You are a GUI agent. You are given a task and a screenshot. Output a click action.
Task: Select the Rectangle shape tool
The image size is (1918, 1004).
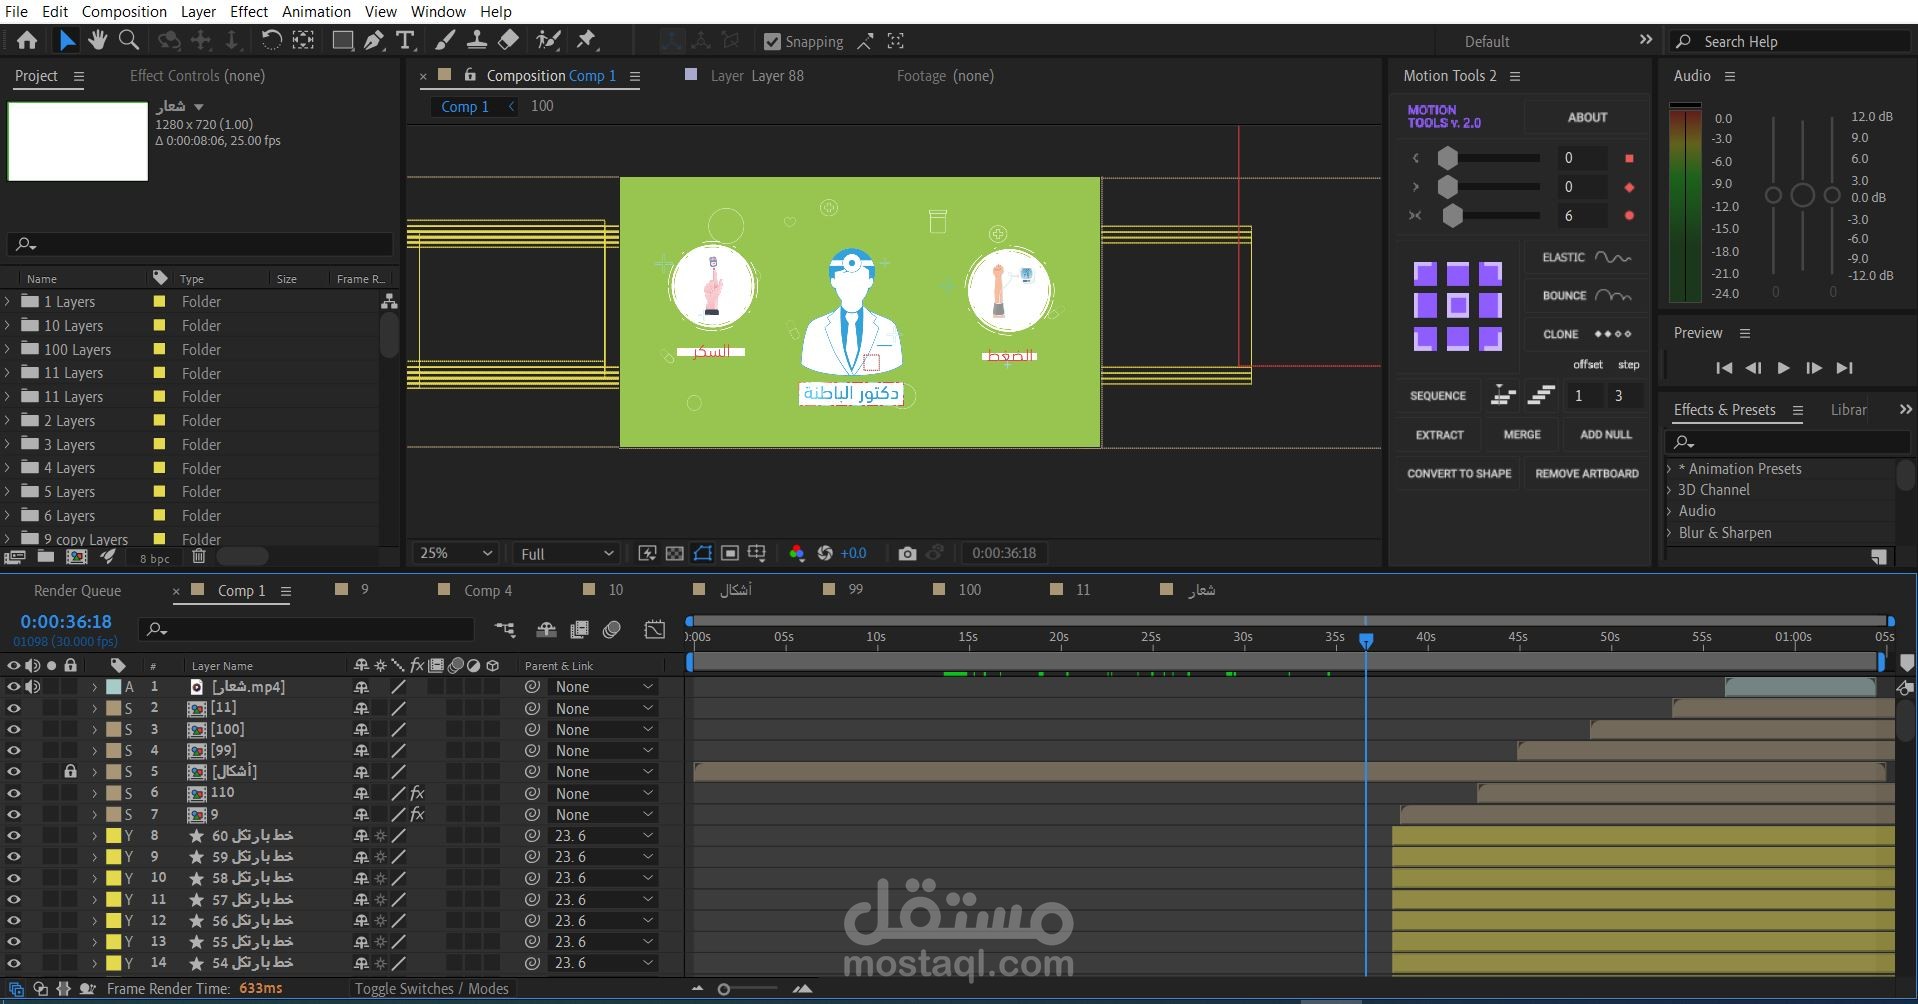click(x=342, y=41)
